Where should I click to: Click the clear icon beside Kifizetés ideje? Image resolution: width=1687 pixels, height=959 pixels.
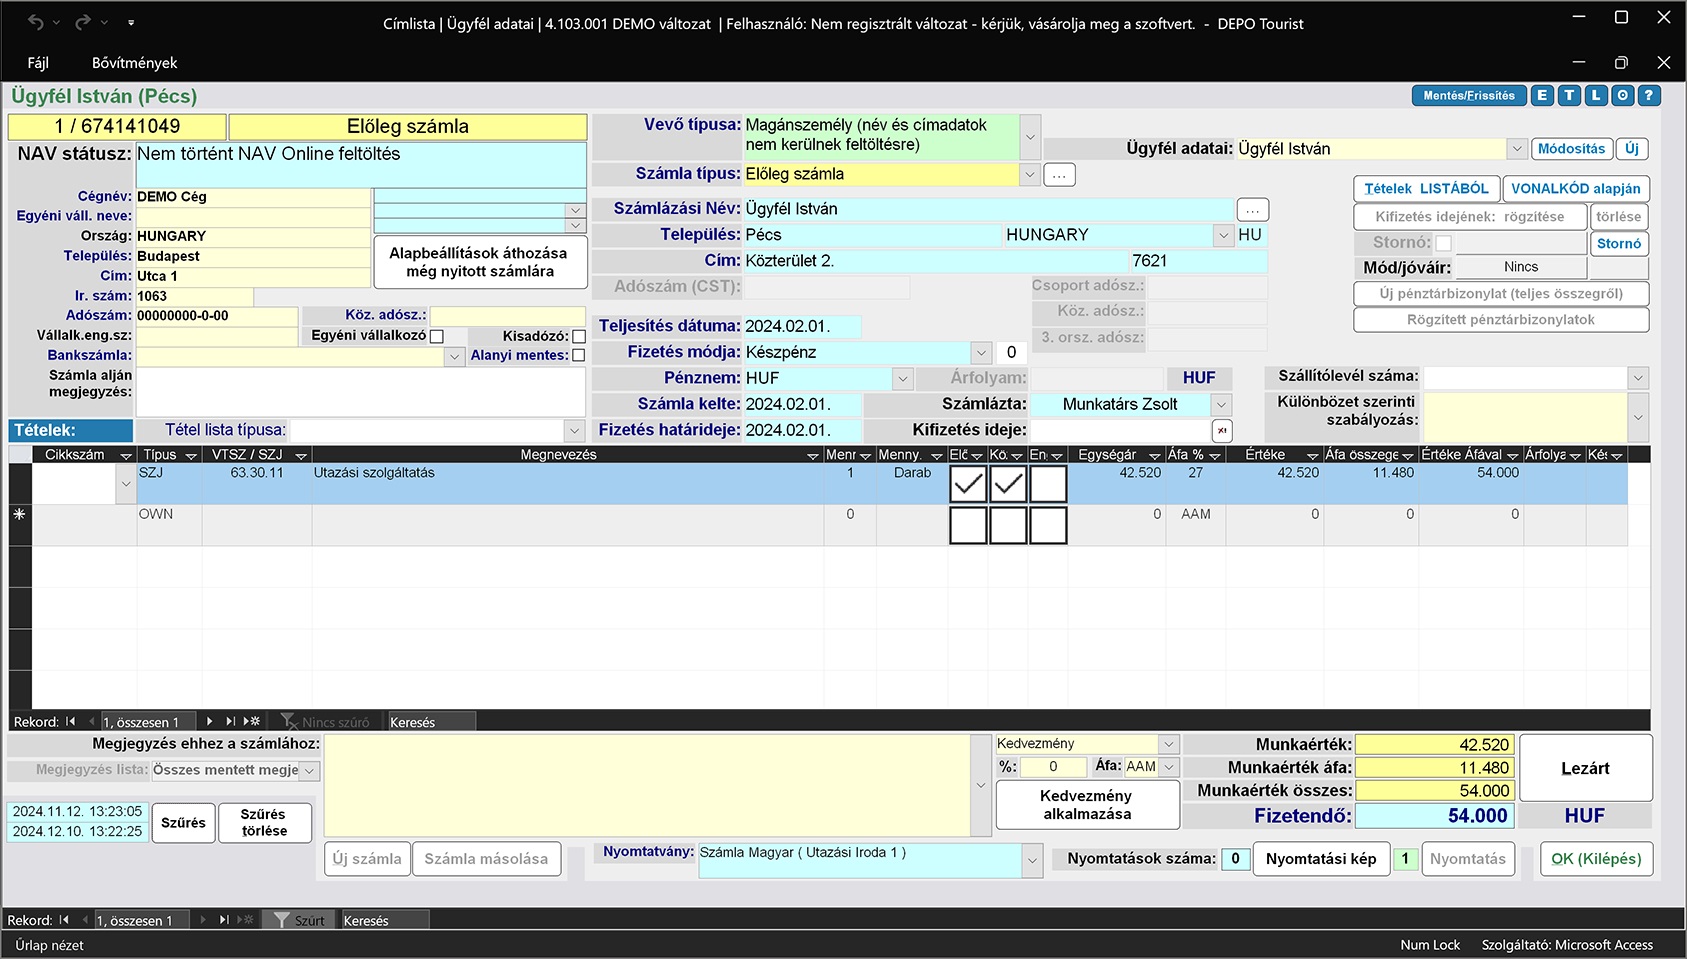(x=1221, y=431)
